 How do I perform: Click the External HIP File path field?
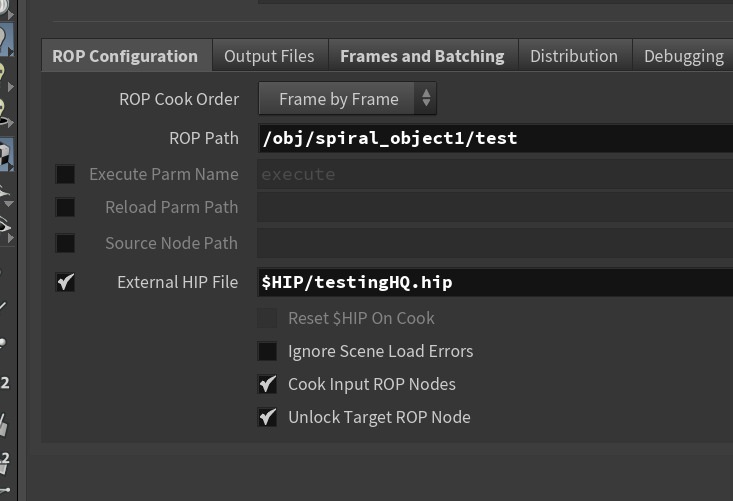495,282
